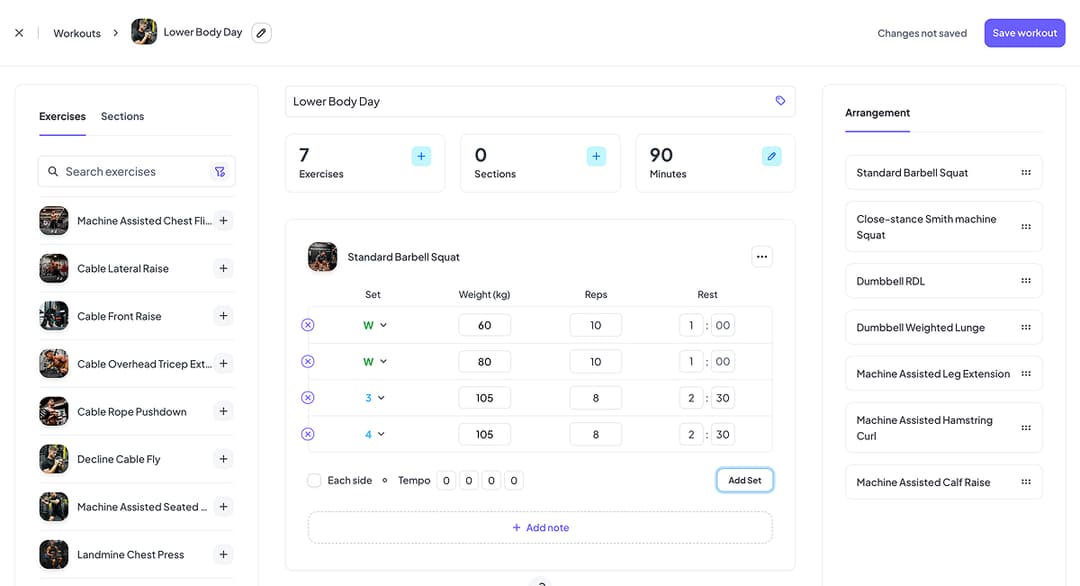Click the pencil icon beside Lower Body Day title

pos(261,32)
